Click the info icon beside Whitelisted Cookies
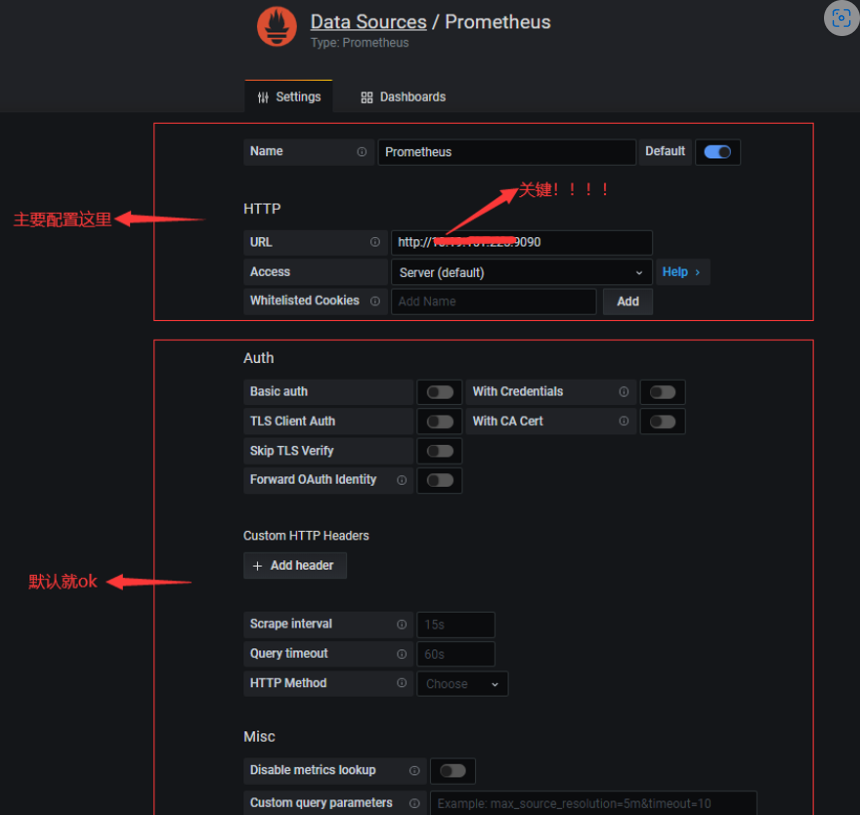Screen dimensions: 860x815 click(x=375, y=301)
